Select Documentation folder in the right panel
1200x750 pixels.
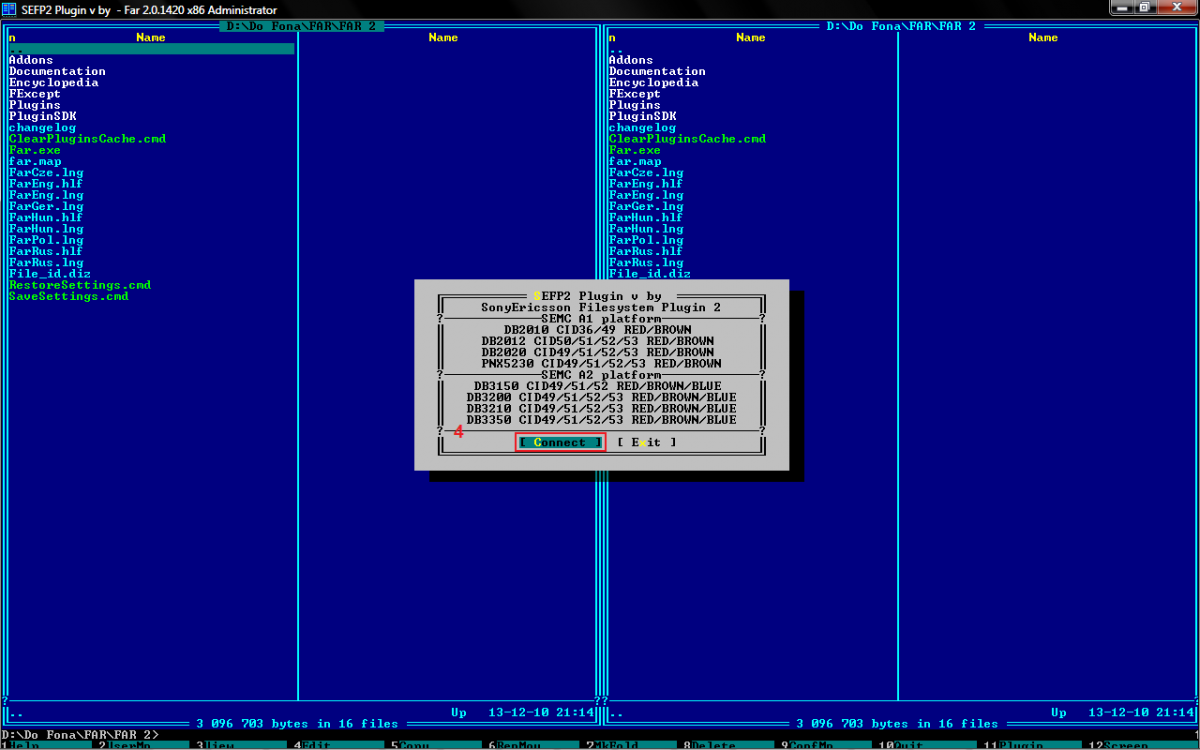657,71
